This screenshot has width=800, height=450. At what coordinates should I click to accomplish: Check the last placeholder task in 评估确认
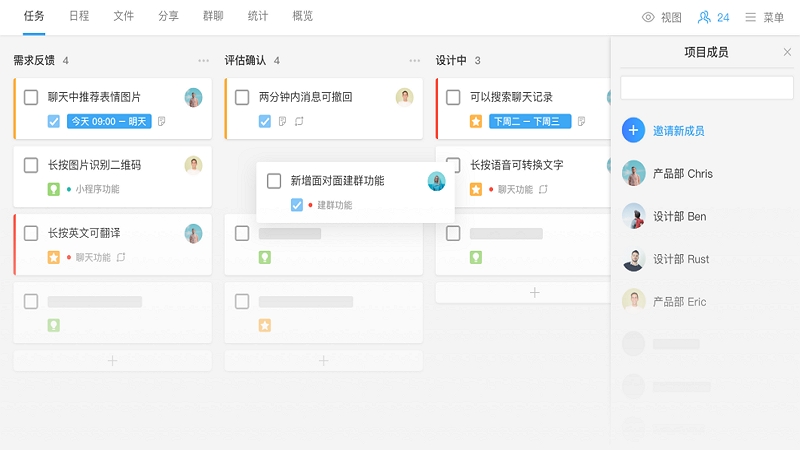tap(242, 302)
